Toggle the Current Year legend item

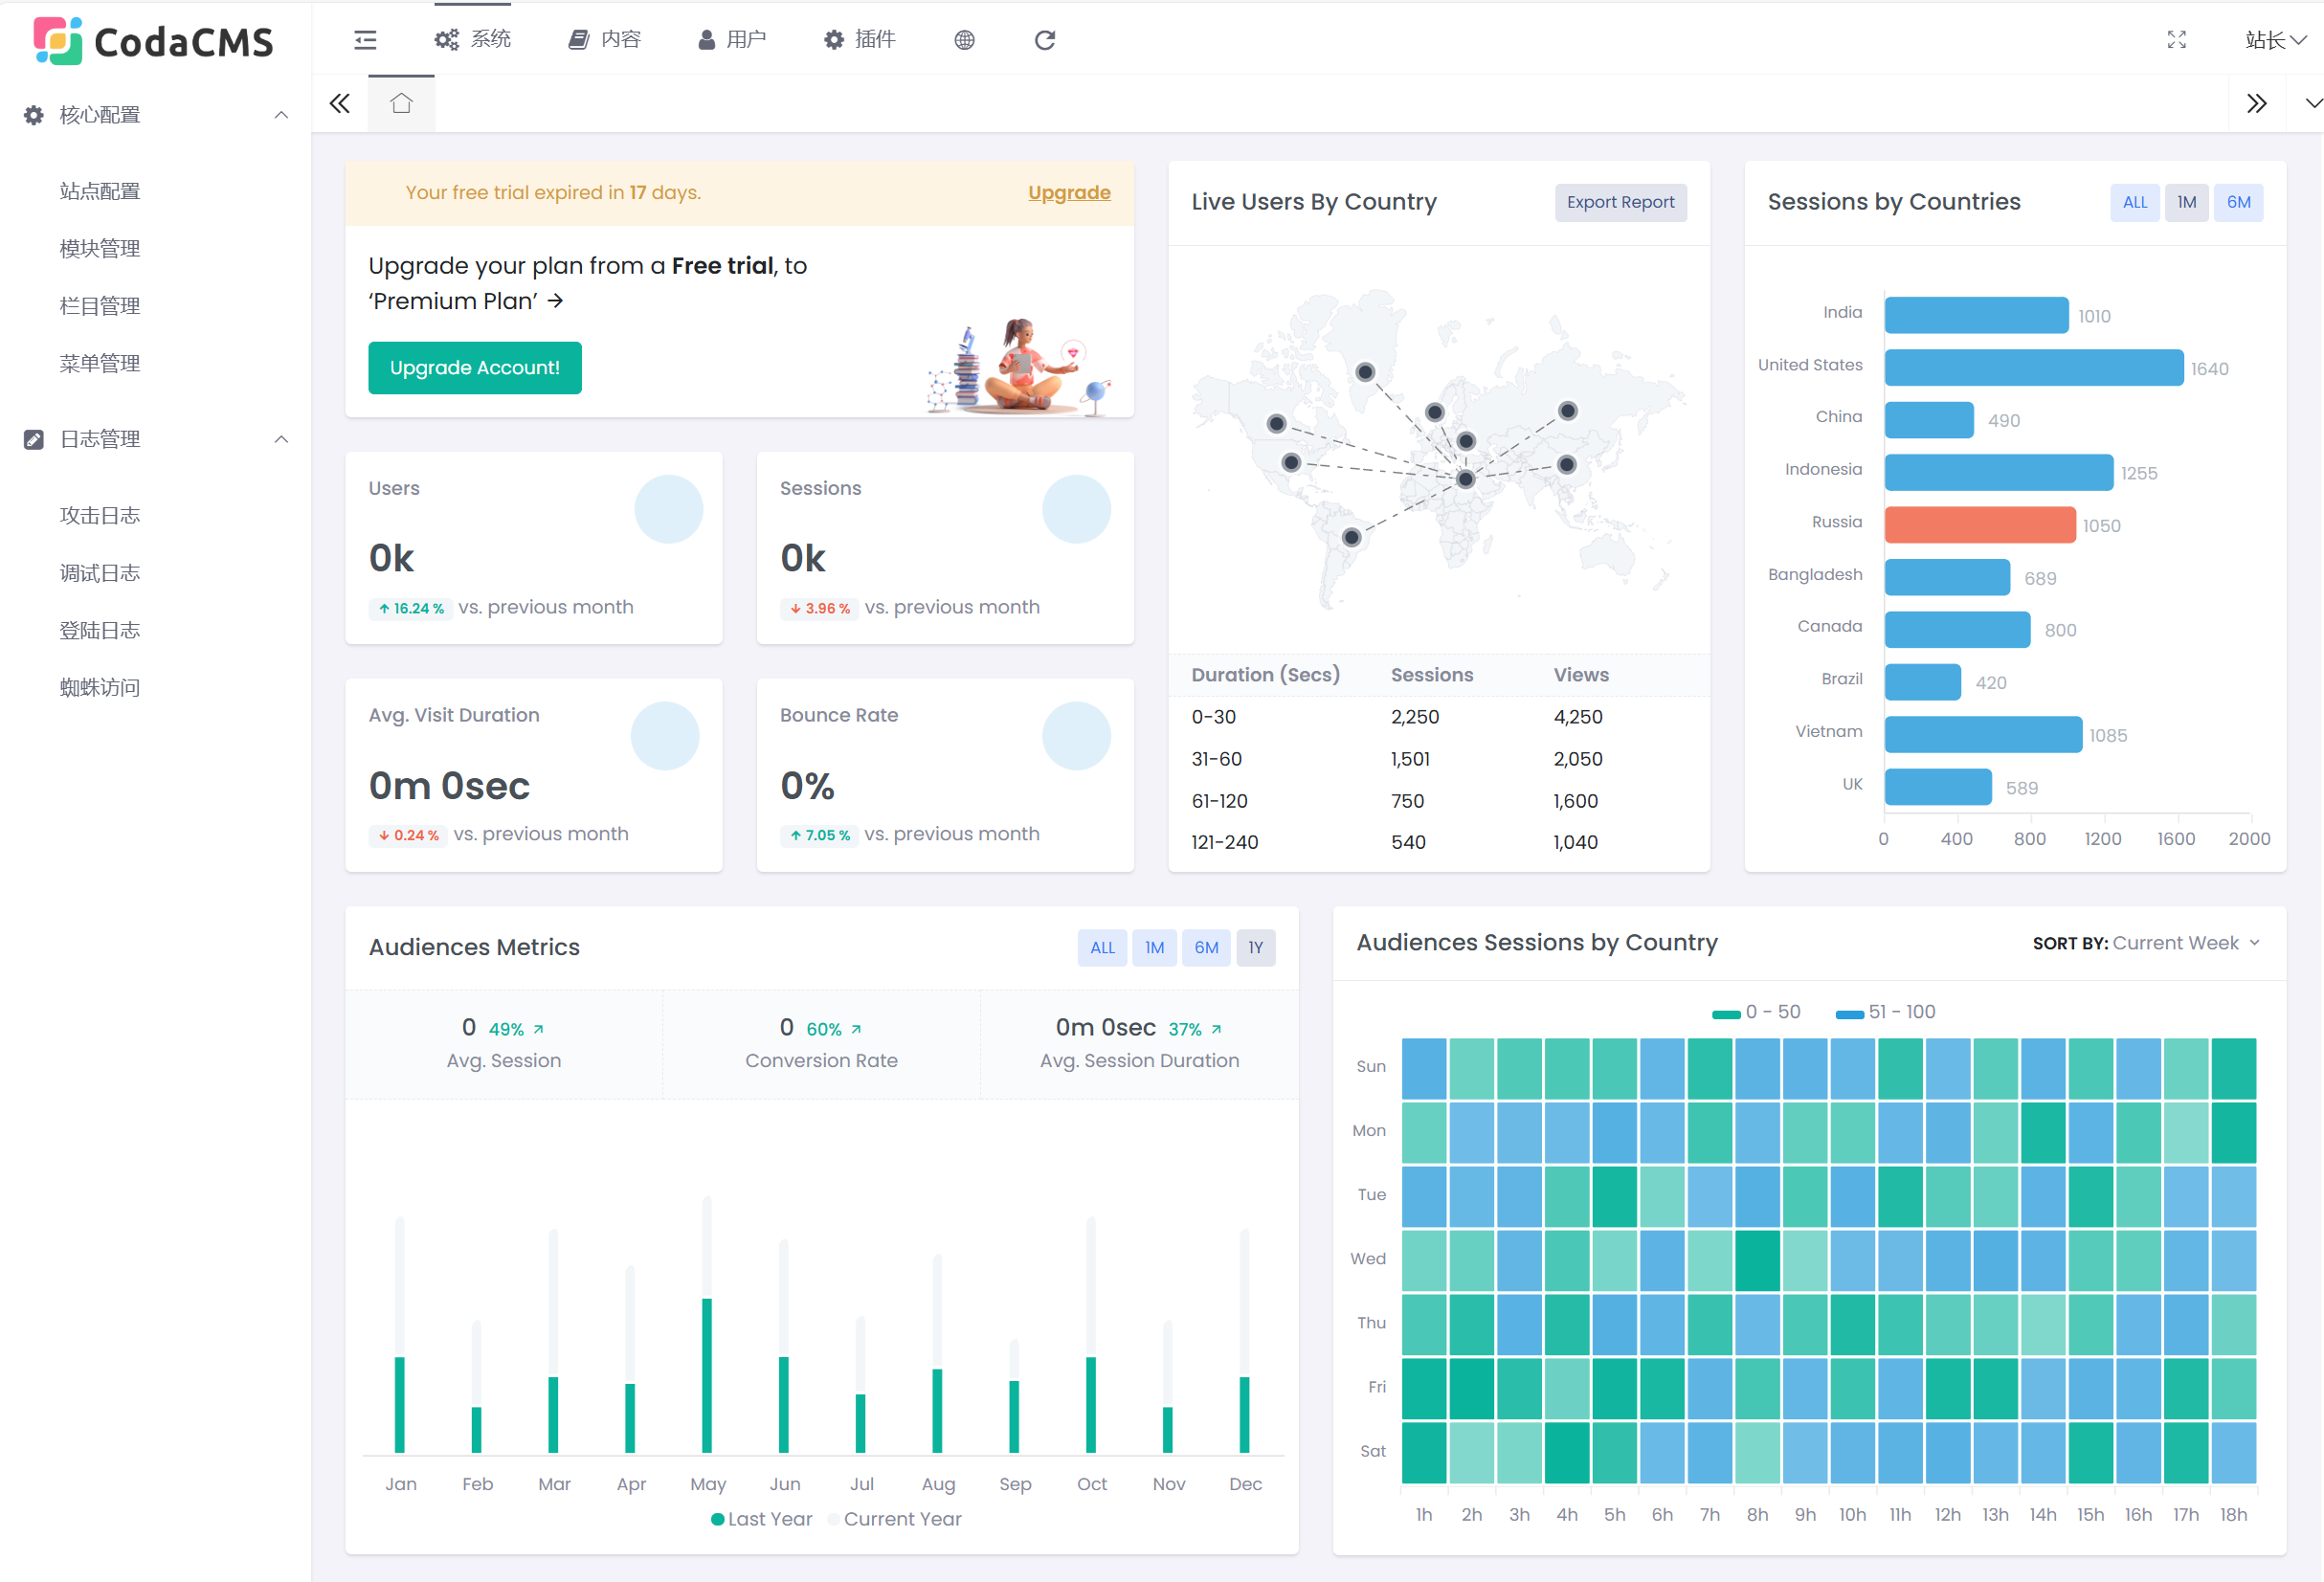point(895,1519)
